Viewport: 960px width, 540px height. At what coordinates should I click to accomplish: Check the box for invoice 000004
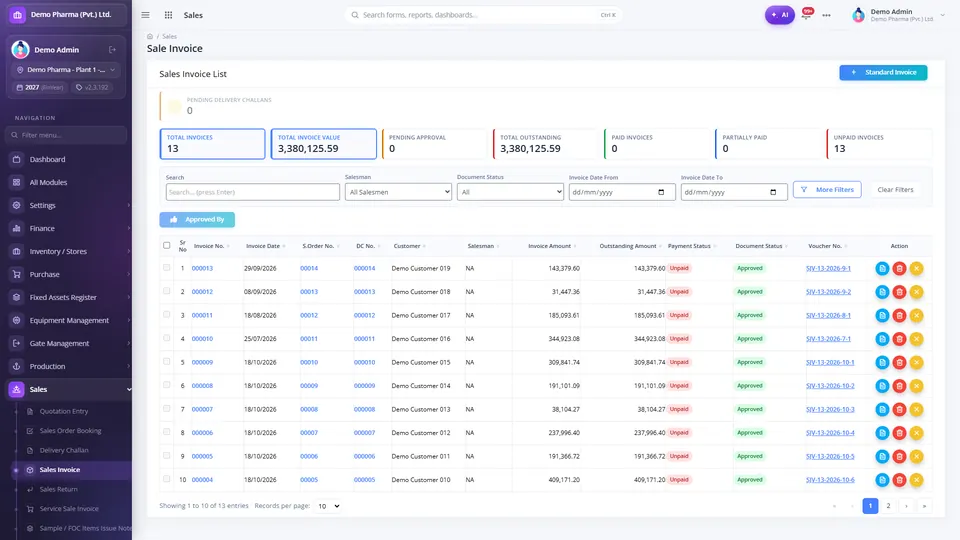167,479
